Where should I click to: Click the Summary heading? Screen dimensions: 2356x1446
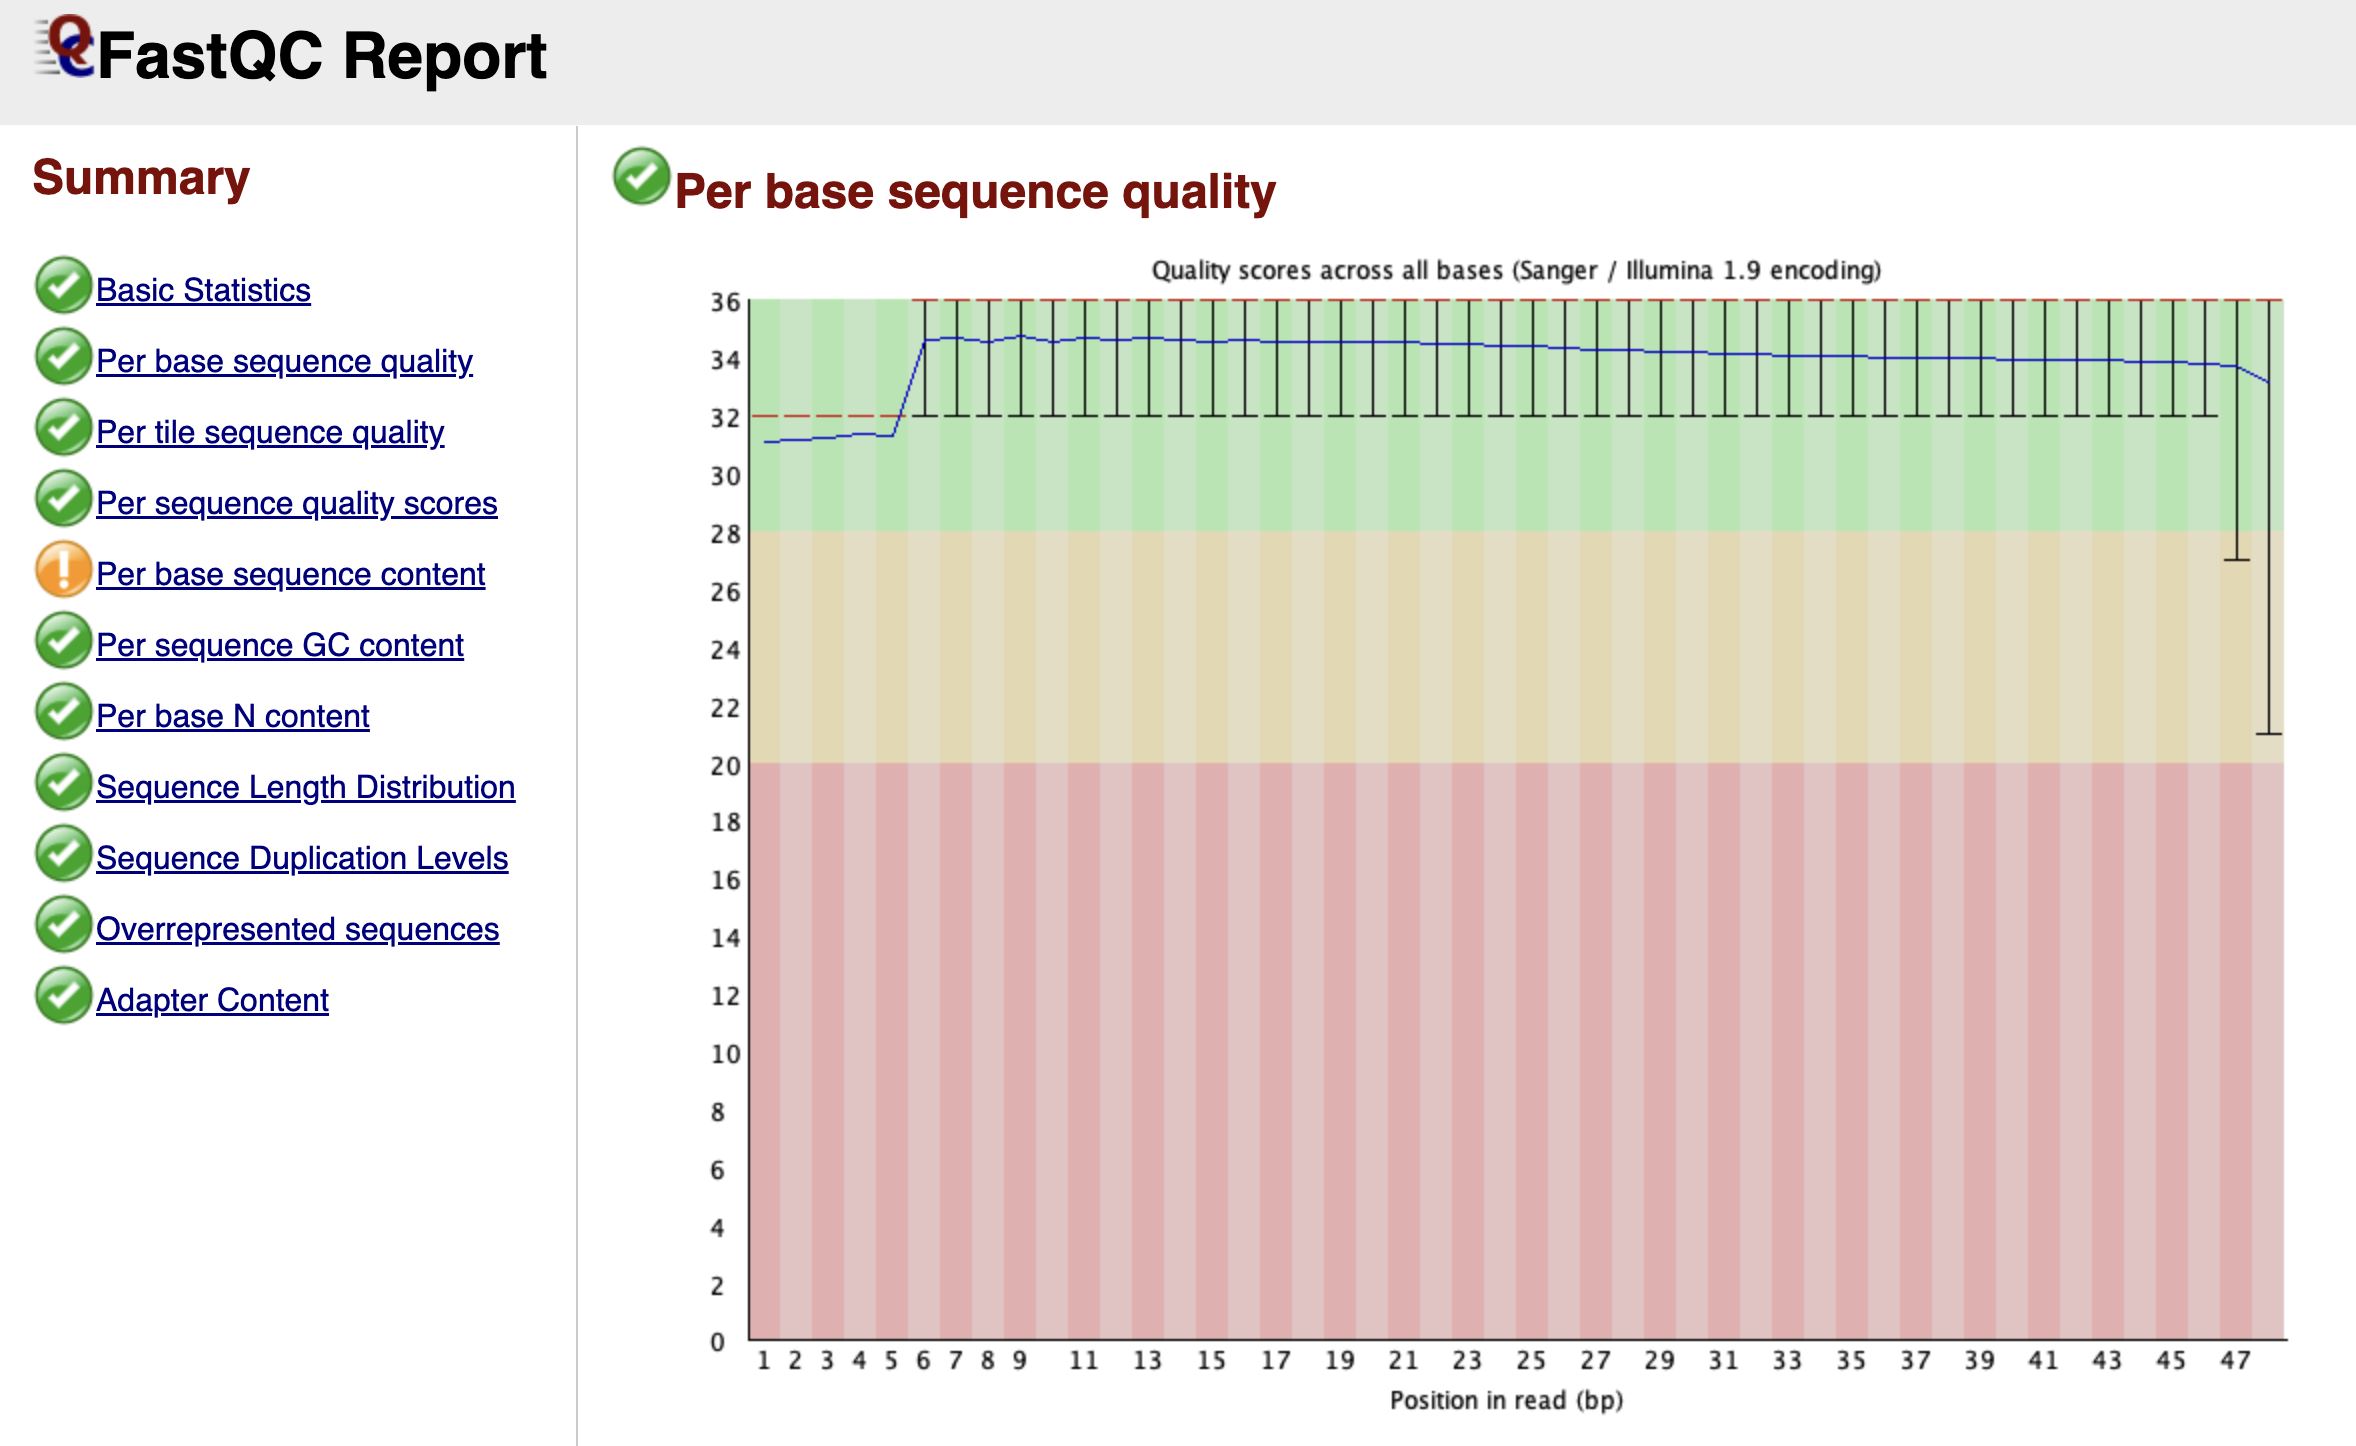(x=143, y=178)
